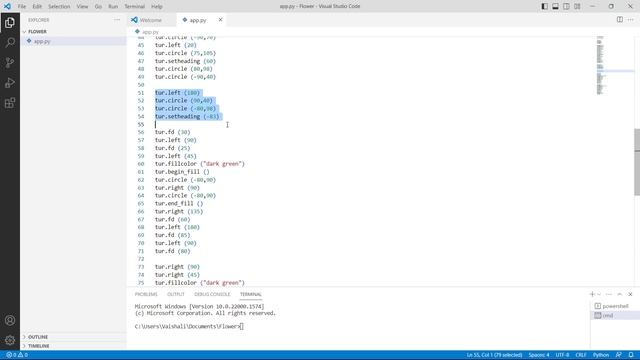Click tur.right (135) on line 66
This screenshot has width=640, height=360.
pyautogui.click(x=179, y=211)
